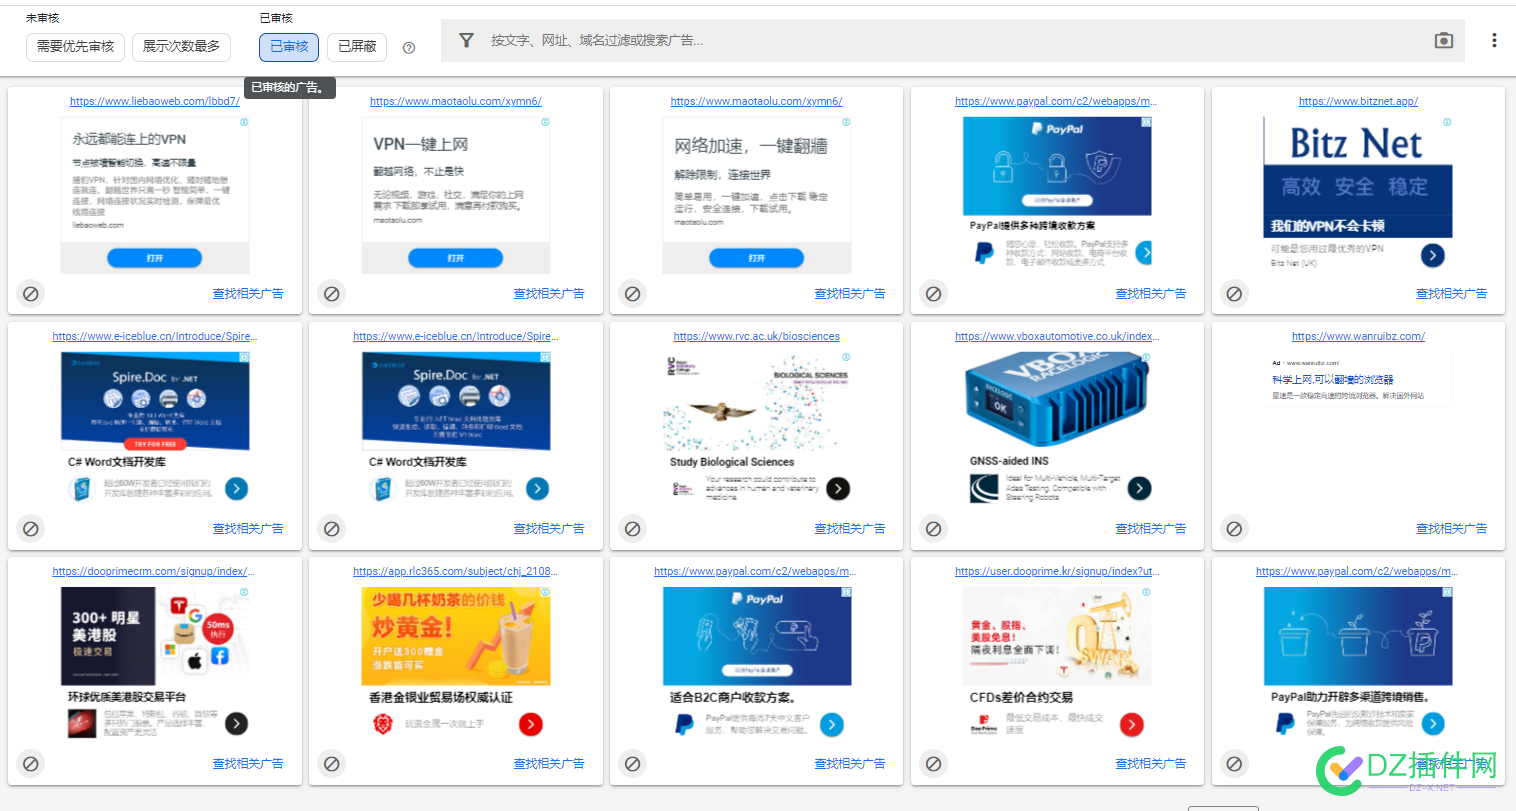This screenshot has width=1516, height=811.
Task: Click '查找相关广告' under the wanruibz.com ad
Action: coord(1452,529)
